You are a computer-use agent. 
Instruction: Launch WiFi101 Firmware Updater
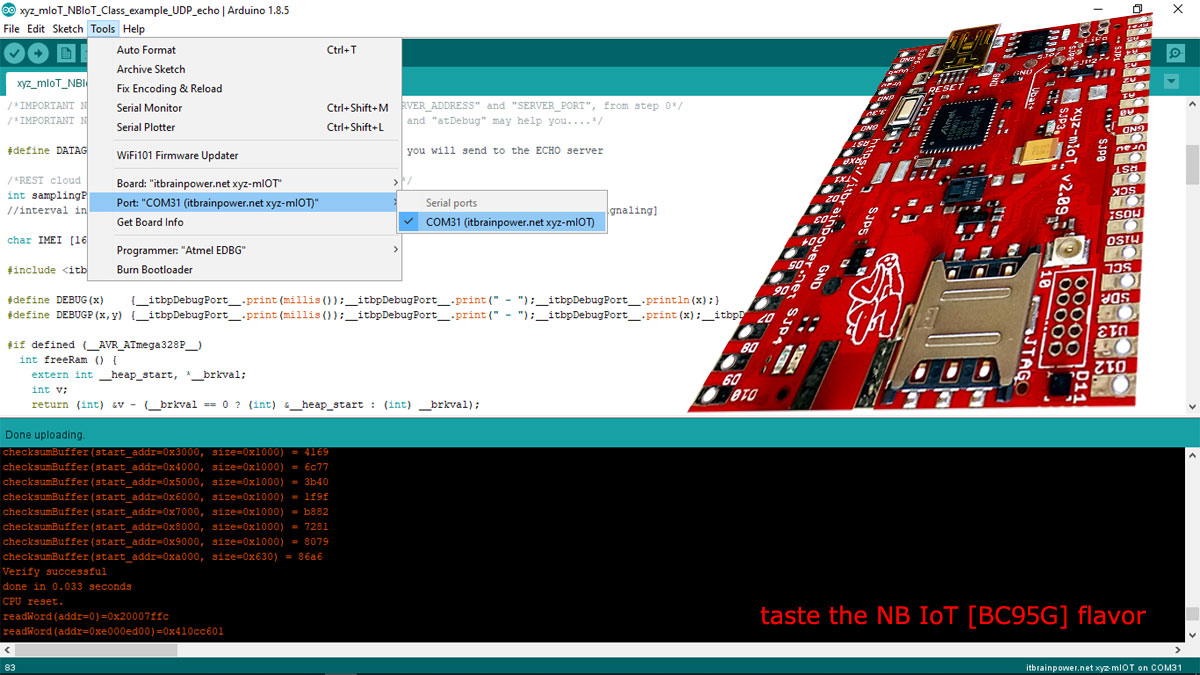coord(177,155)
